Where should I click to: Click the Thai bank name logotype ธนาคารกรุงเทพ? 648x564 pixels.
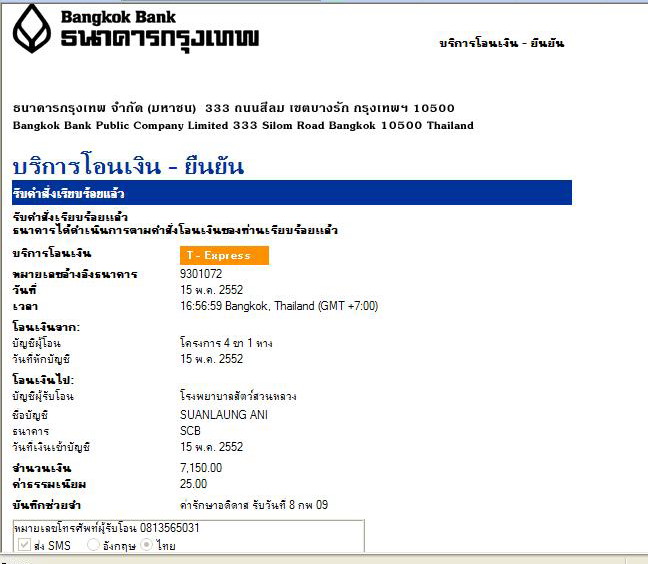click(x=160, y=40)
